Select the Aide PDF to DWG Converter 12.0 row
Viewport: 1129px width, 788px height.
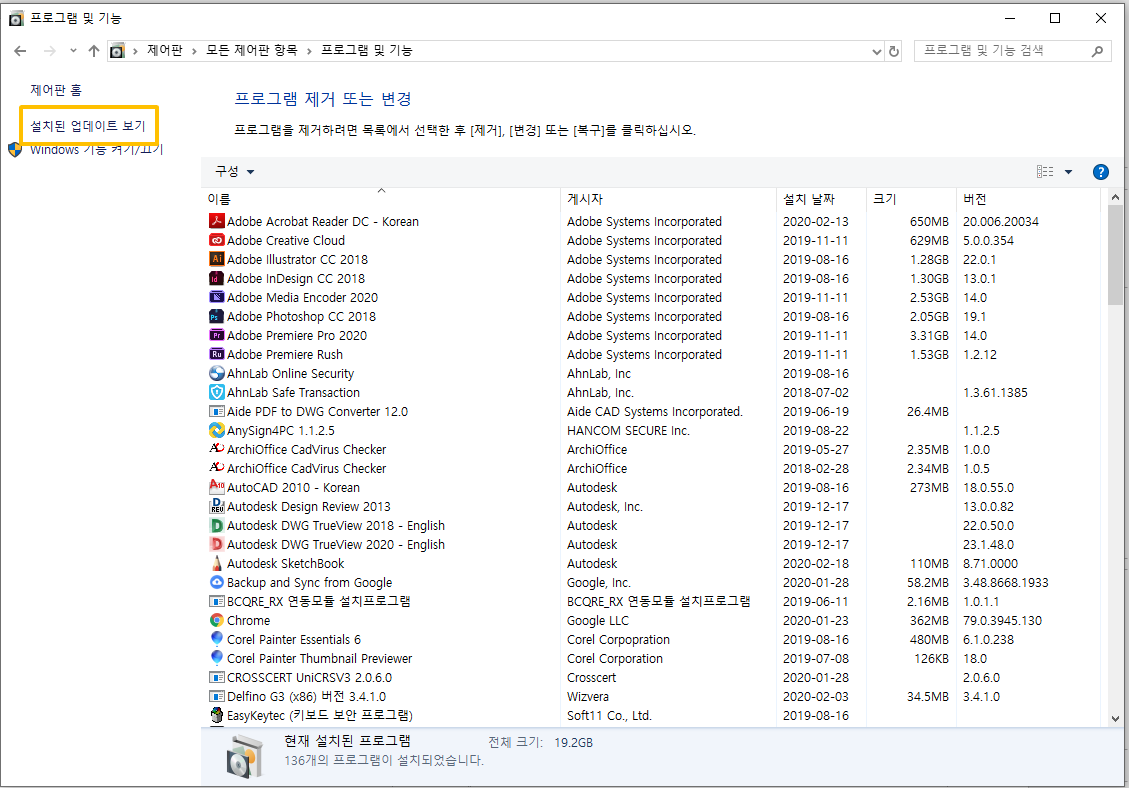(x=651, y=411)
